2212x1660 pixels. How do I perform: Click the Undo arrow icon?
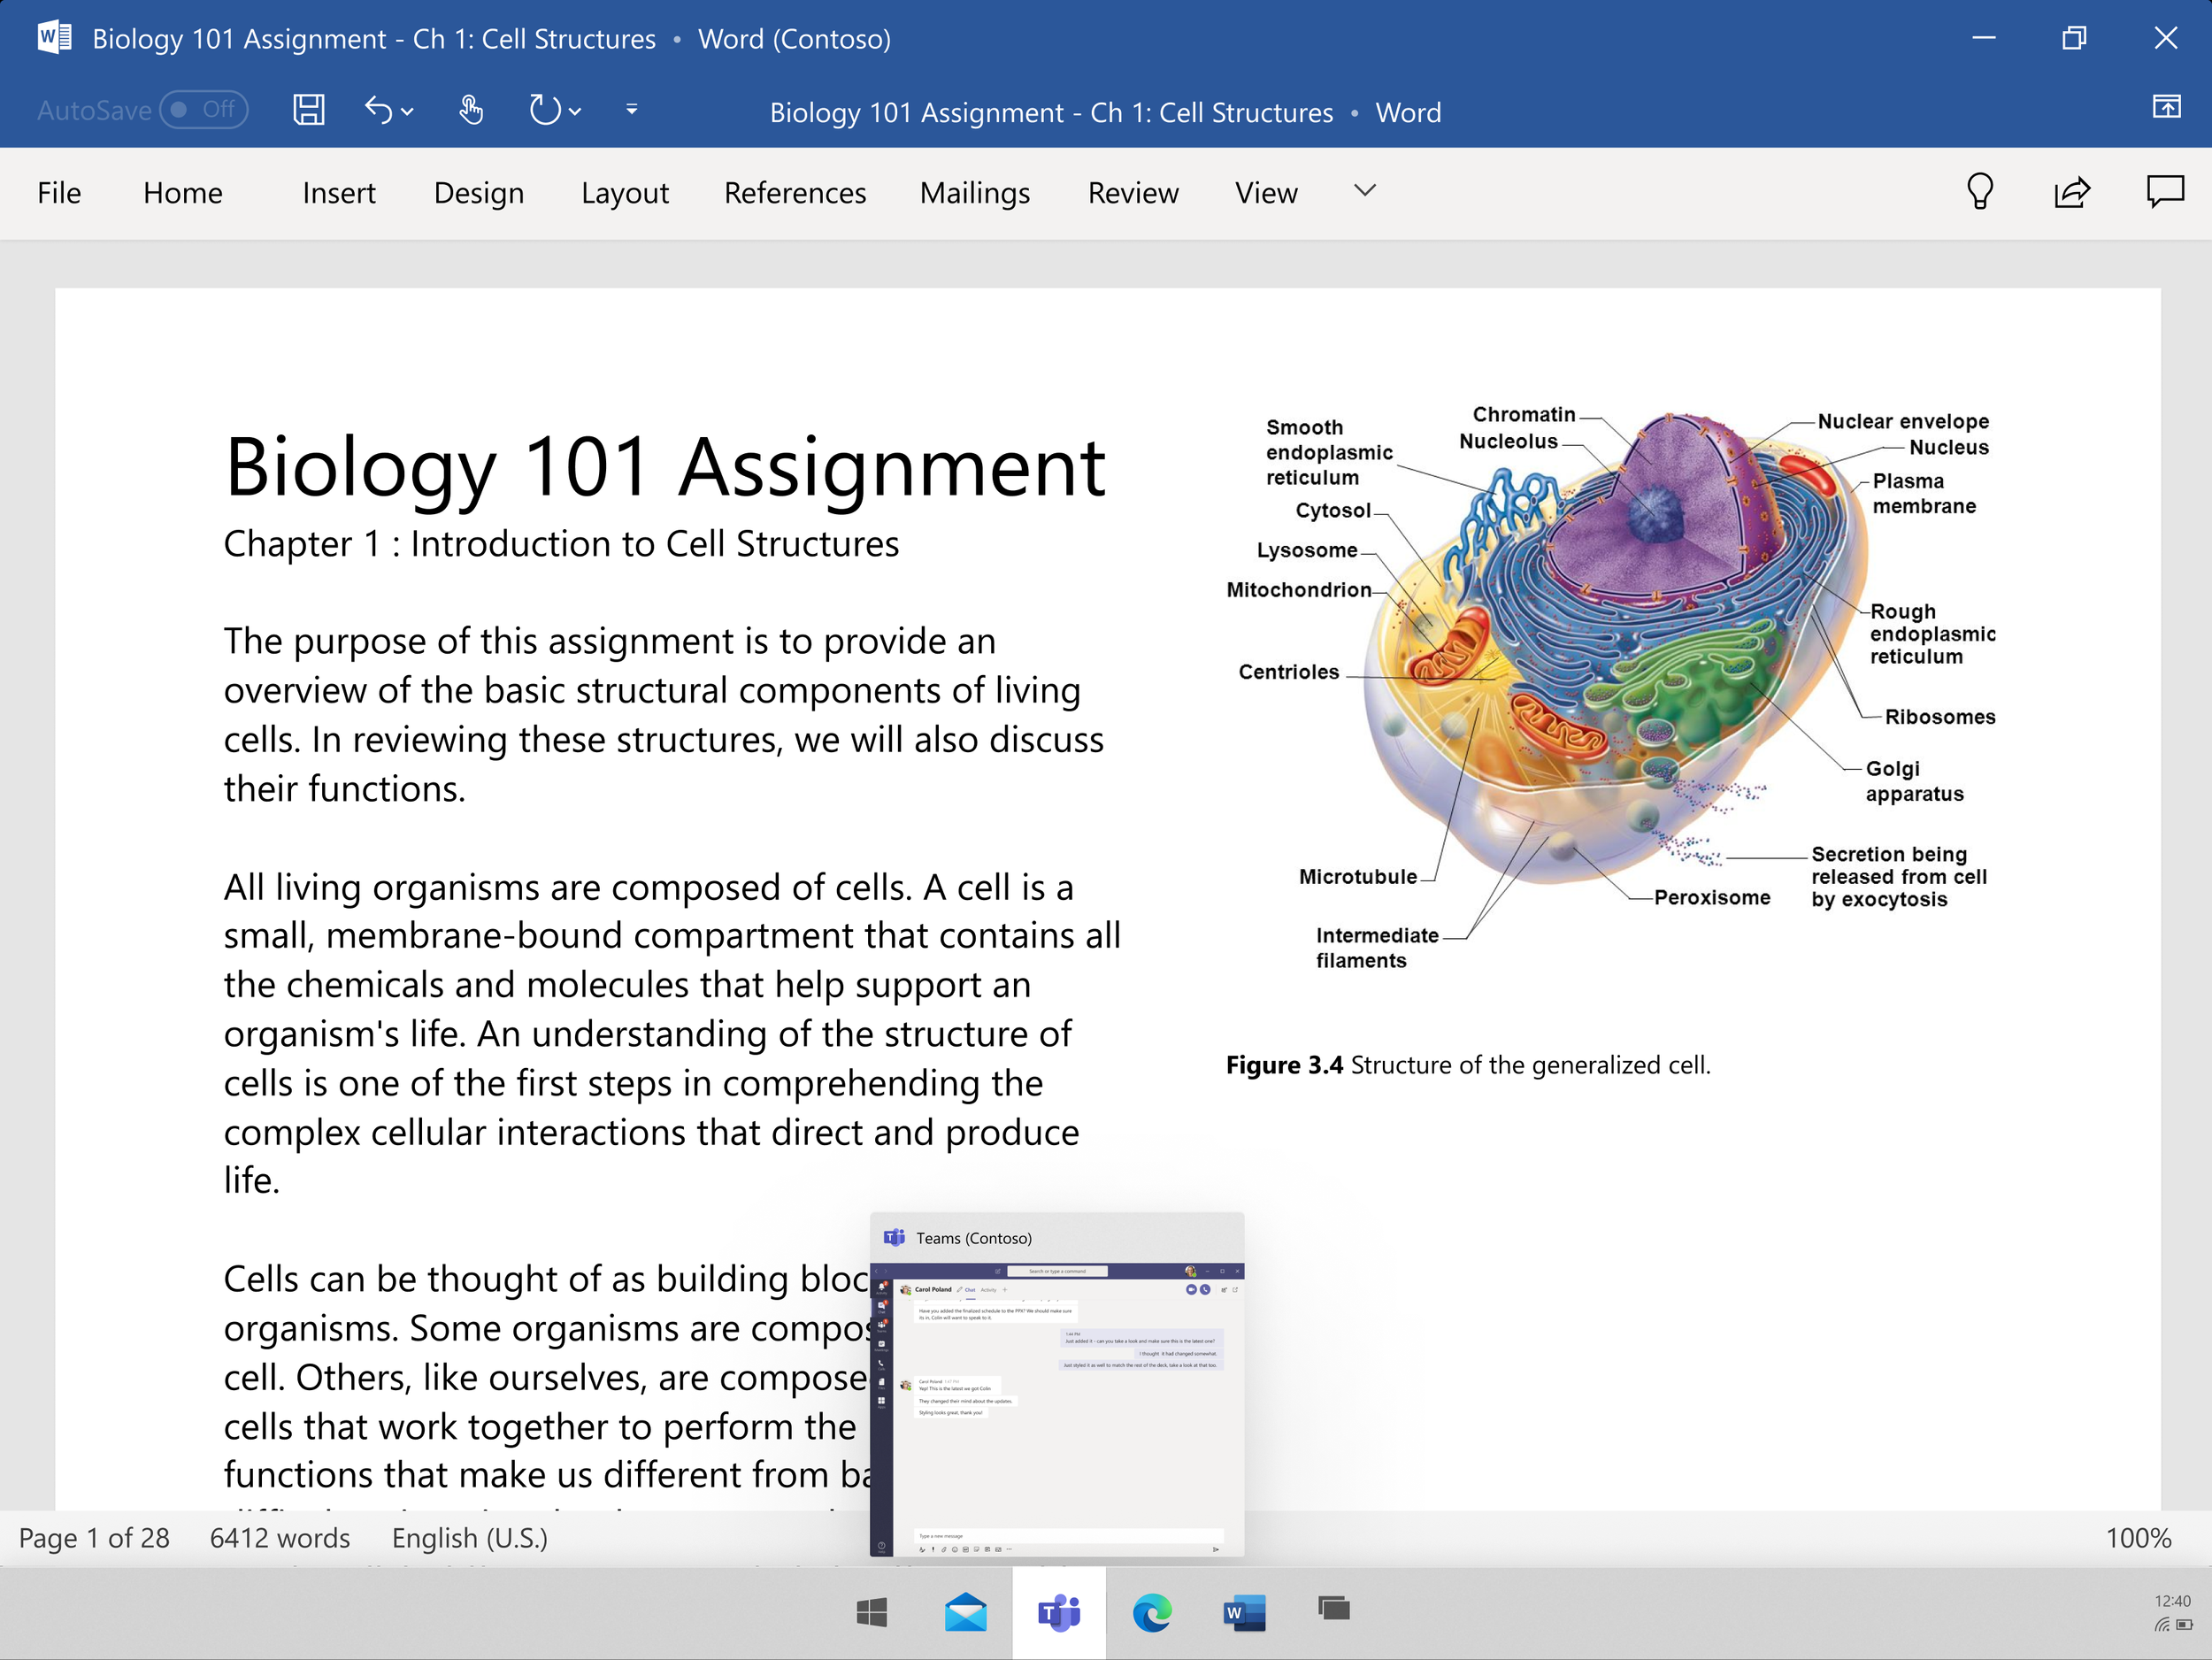click(378, 110)
